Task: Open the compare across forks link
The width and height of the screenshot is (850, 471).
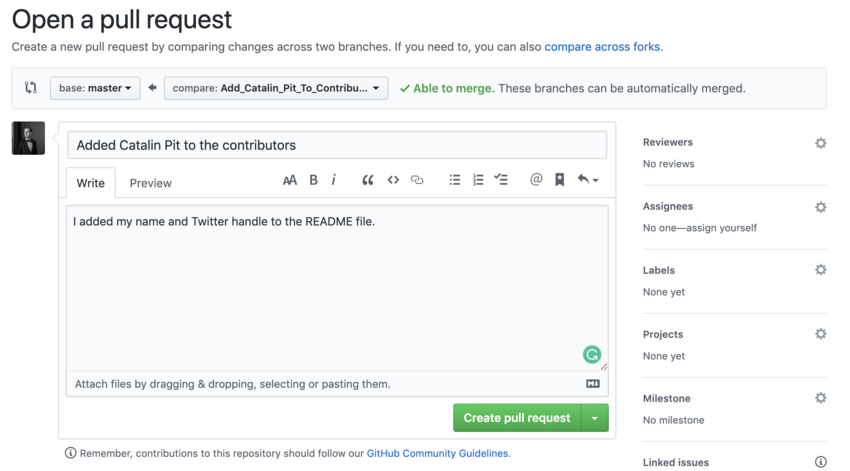Action: (602, 47)
